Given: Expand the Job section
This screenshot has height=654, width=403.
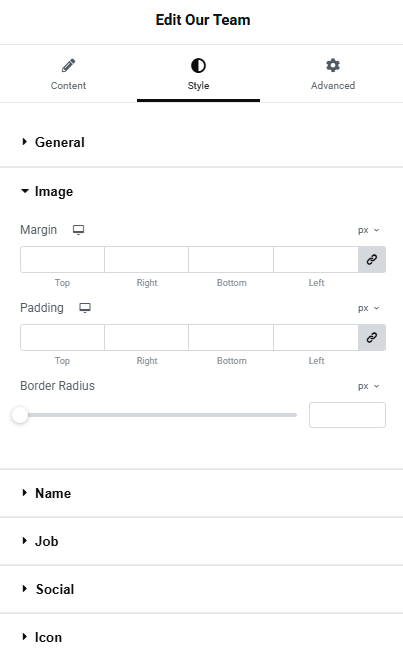Looking at the screenshot, I should 40,541.
